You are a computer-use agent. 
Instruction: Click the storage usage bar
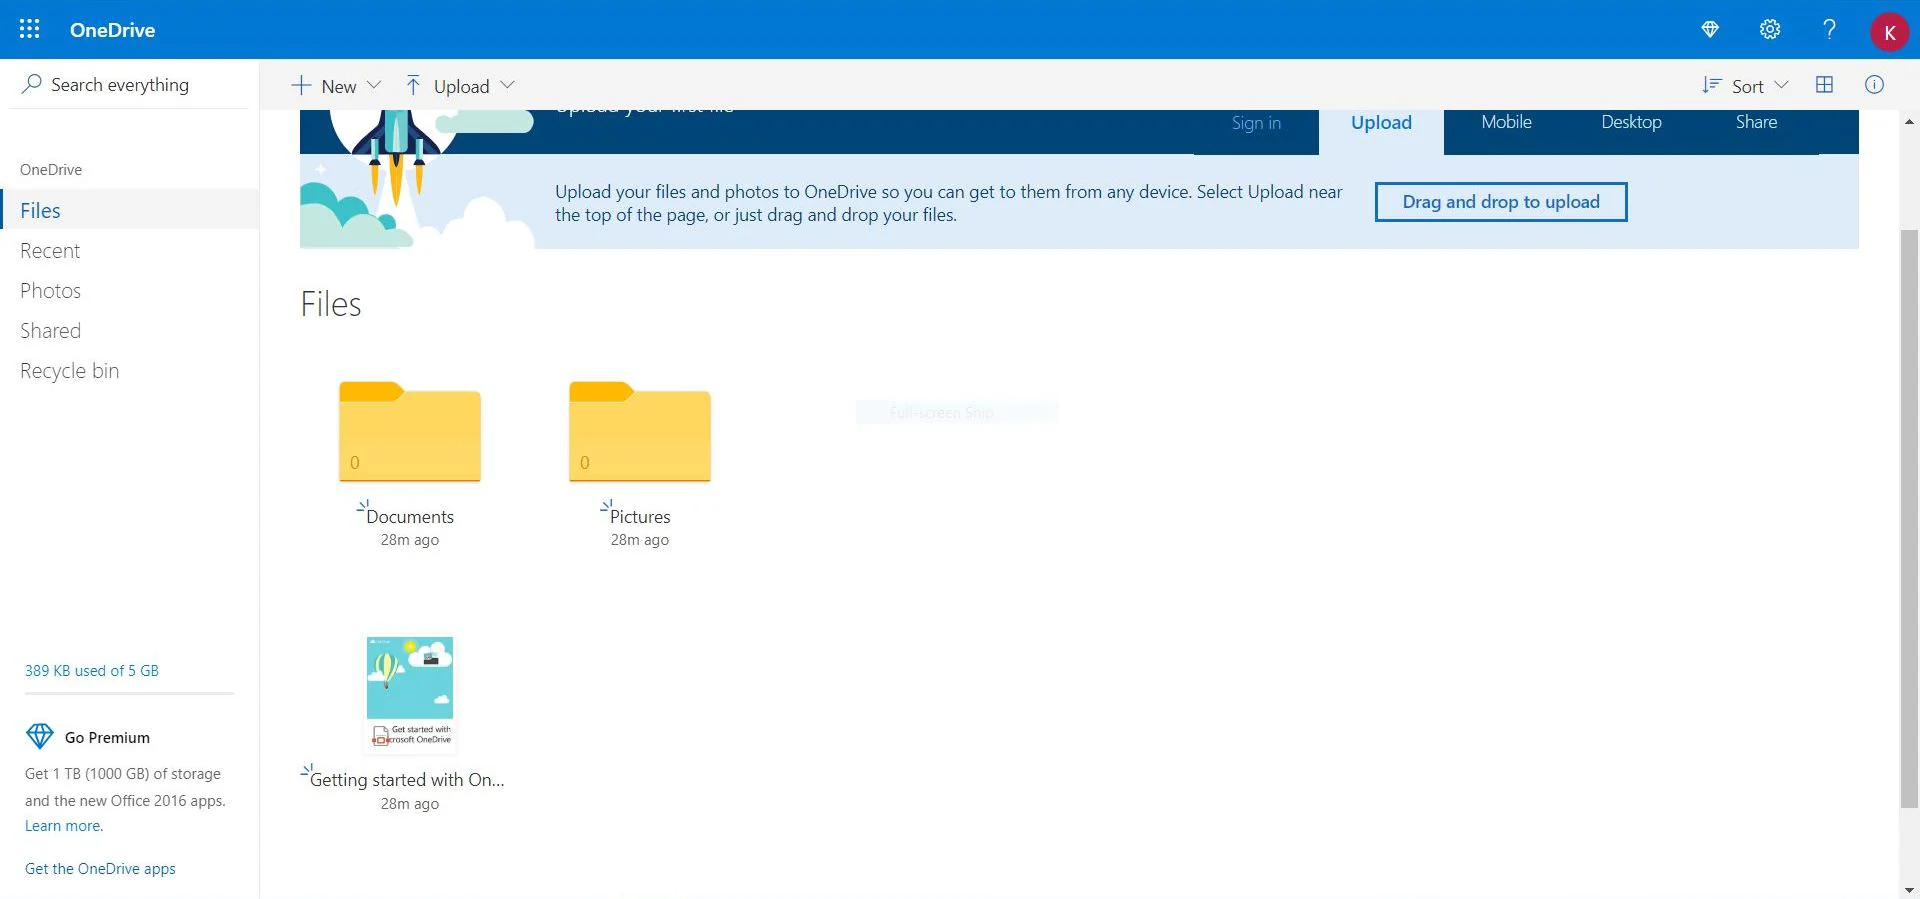(x=130, y=693)
